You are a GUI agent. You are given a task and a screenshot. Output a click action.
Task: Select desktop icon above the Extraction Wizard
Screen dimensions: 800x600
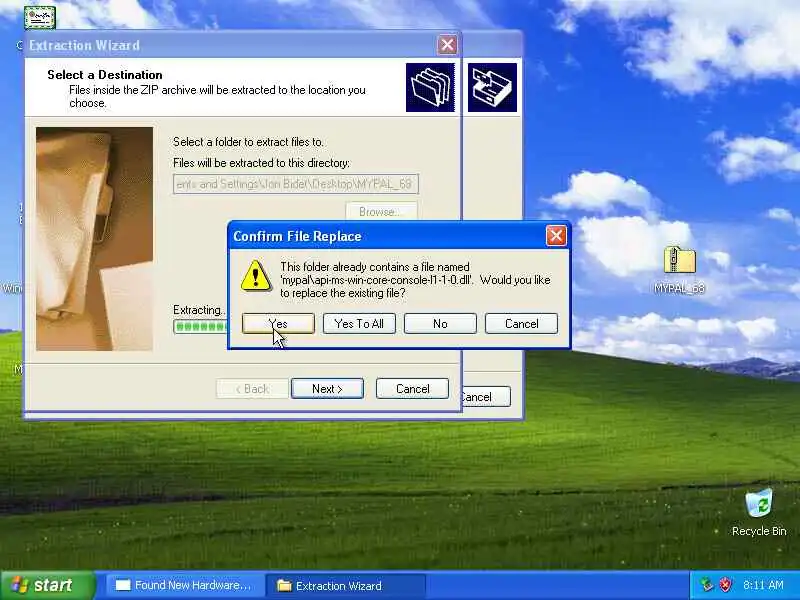click(40, 17)
